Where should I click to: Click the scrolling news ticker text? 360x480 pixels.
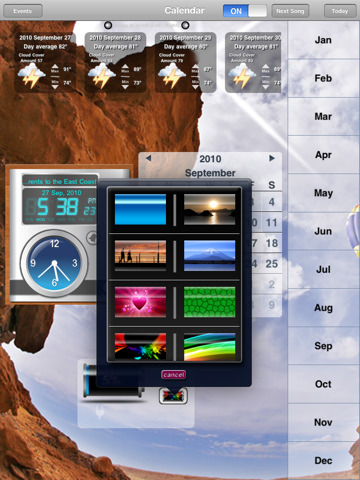pyautogui.click(x=60, y=181)
